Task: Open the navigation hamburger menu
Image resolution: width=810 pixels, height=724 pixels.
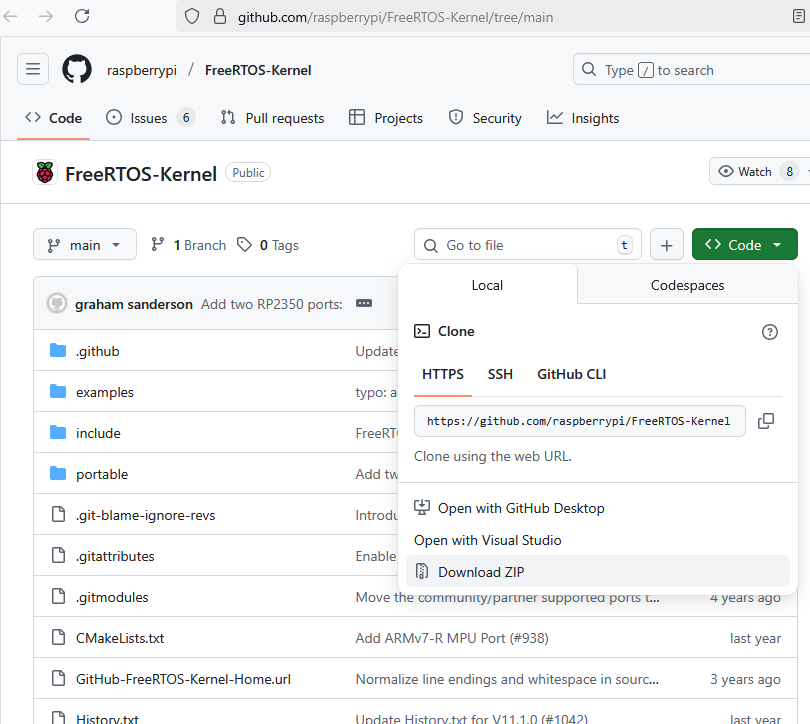Action: [33, 69]
